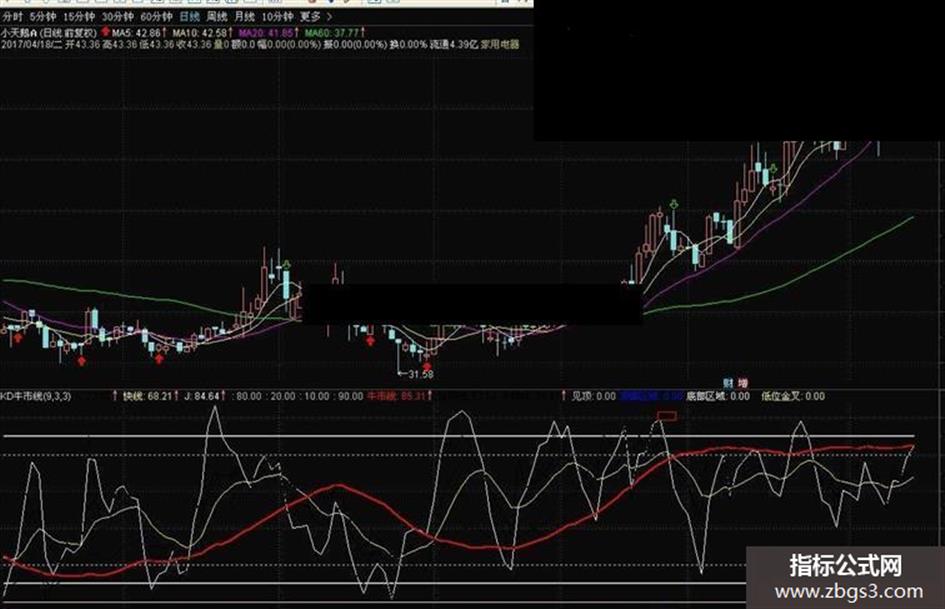
Task: Click the MA10: 42.58 indicator value
Action: [200, 33]
